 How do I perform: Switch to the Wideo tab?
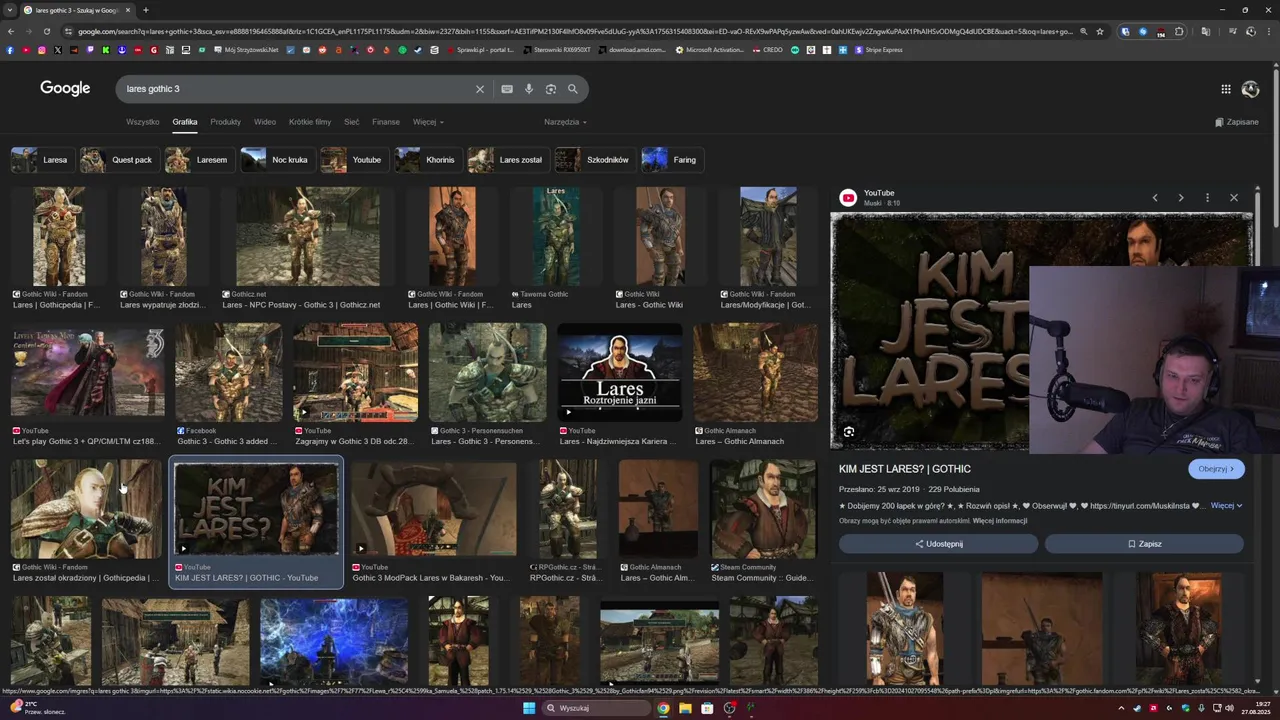point(265,122)
